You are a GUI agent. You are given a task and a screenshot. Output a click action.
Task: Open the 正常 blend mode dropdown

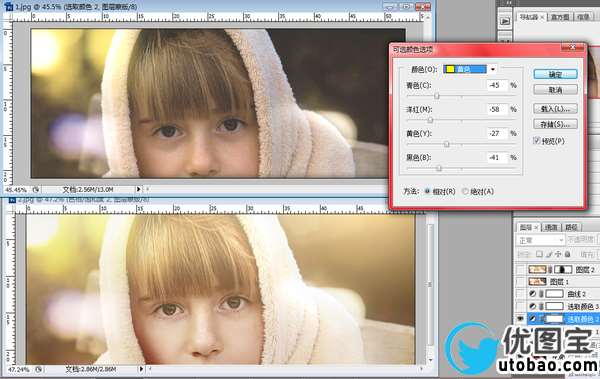tap(540, 240)
